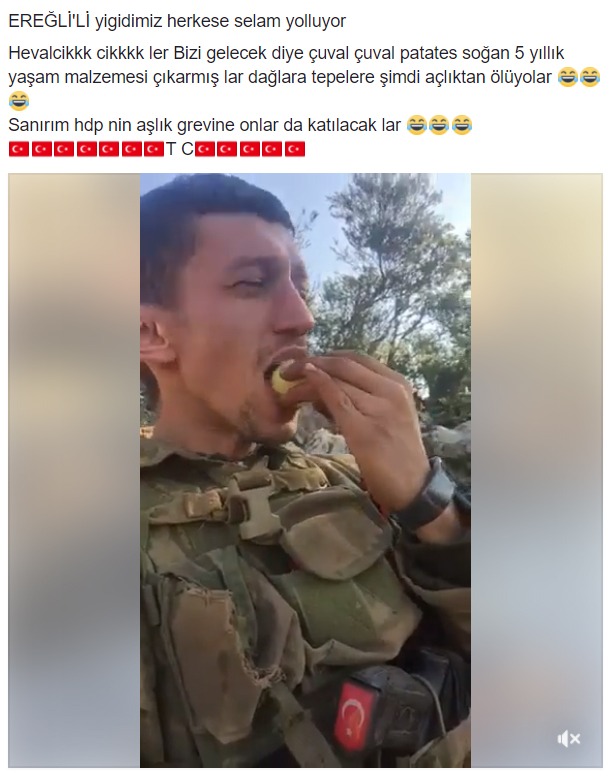This screenshot has width=610, height=780.
Task: Click the last laughing emoji after "katılacak lar"
Action: [462, 125]
